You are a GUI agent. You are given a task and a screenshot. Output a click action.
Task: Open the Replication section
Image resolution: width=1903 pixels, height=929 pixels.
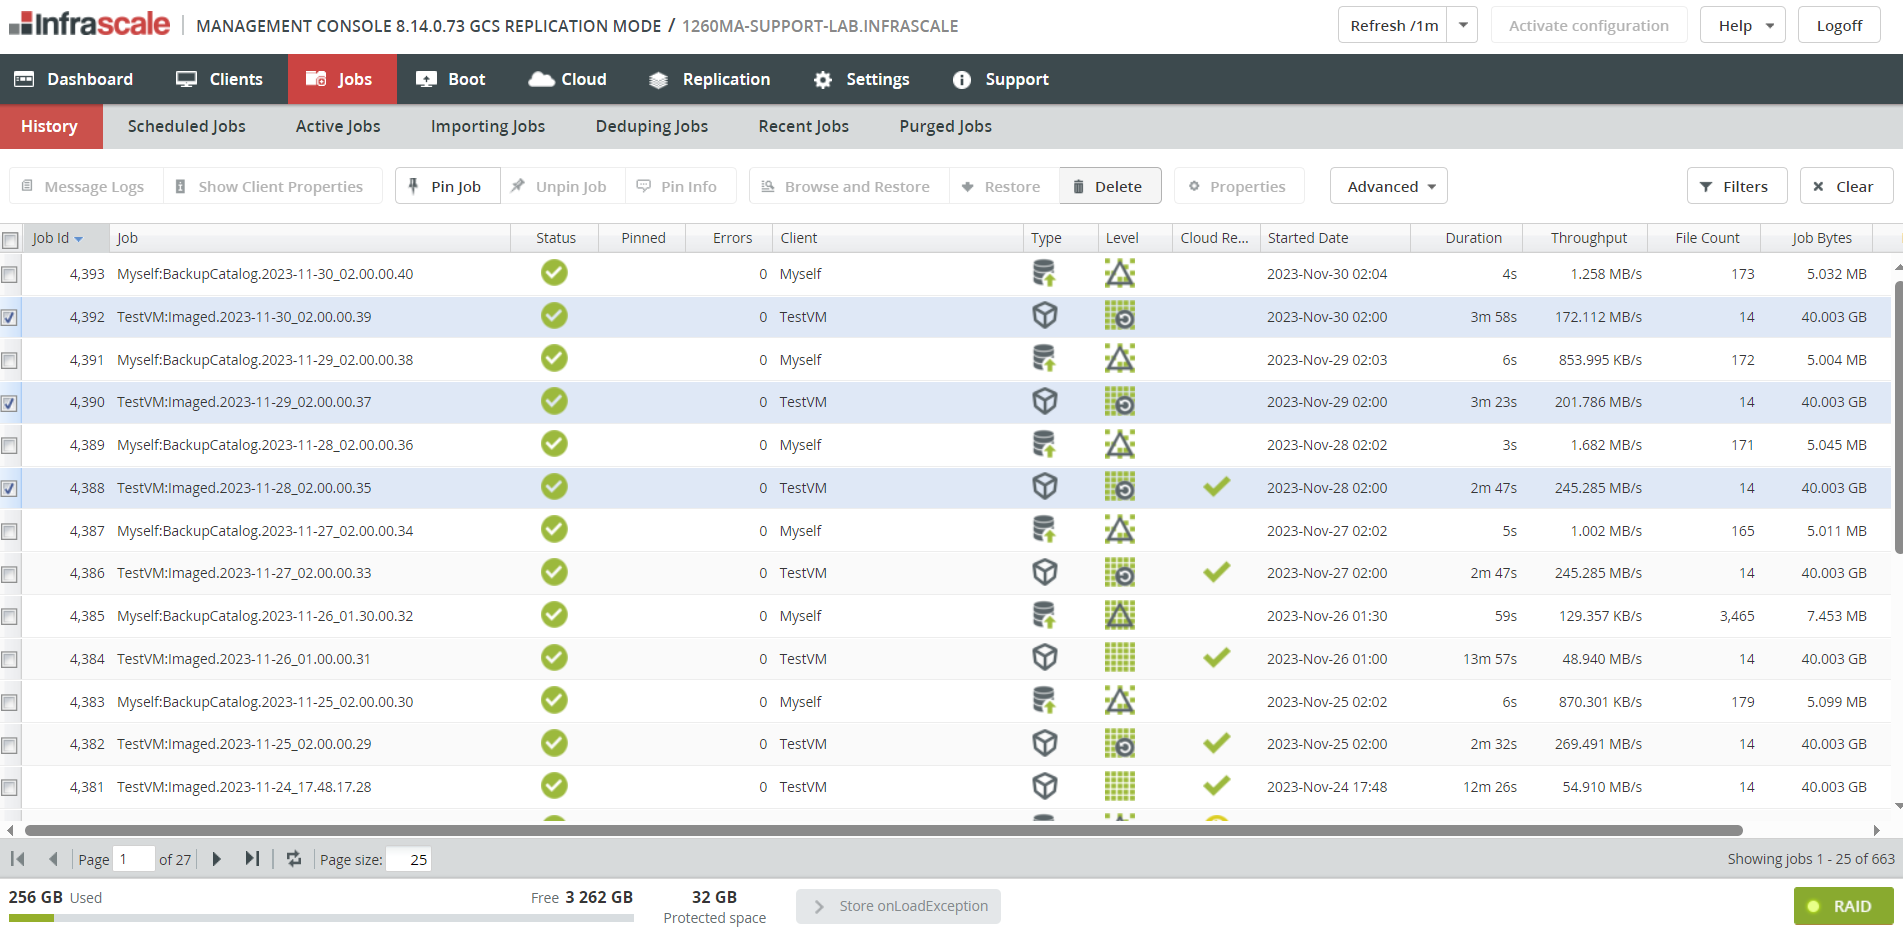(x=709, y=79)
